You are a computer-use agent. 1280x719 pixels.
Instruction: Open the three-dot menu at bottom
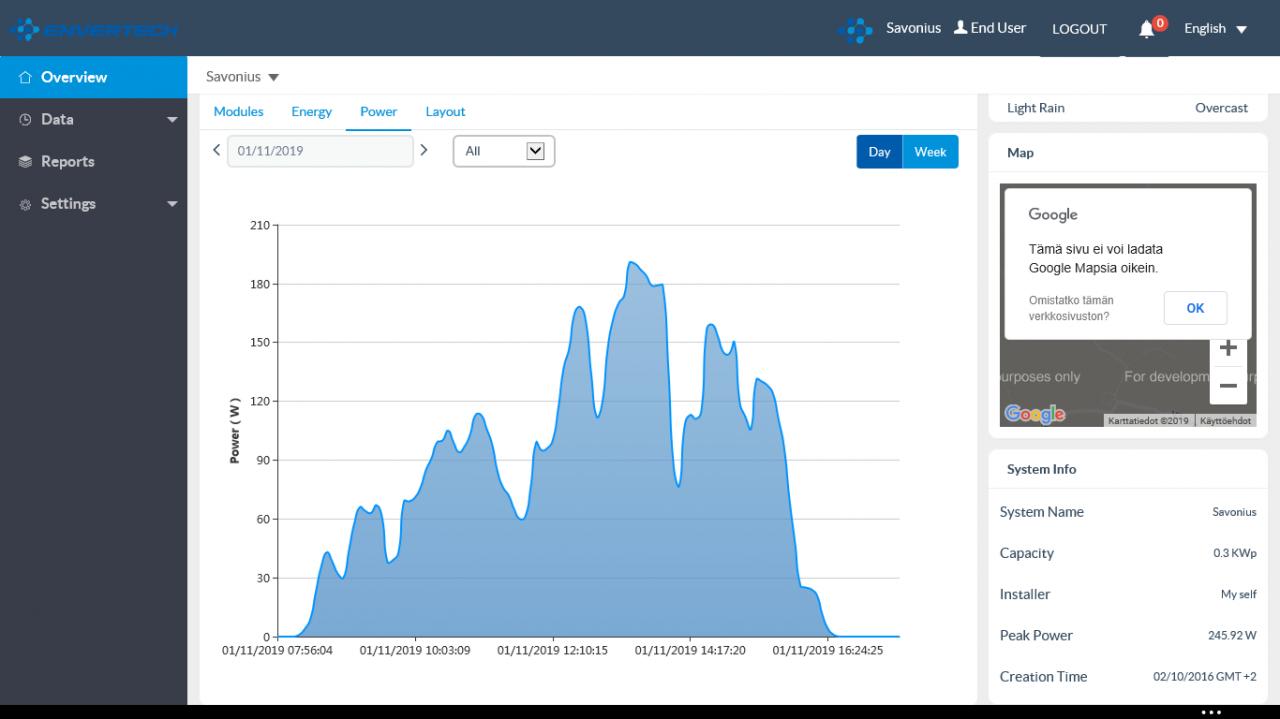[1211, 712]
